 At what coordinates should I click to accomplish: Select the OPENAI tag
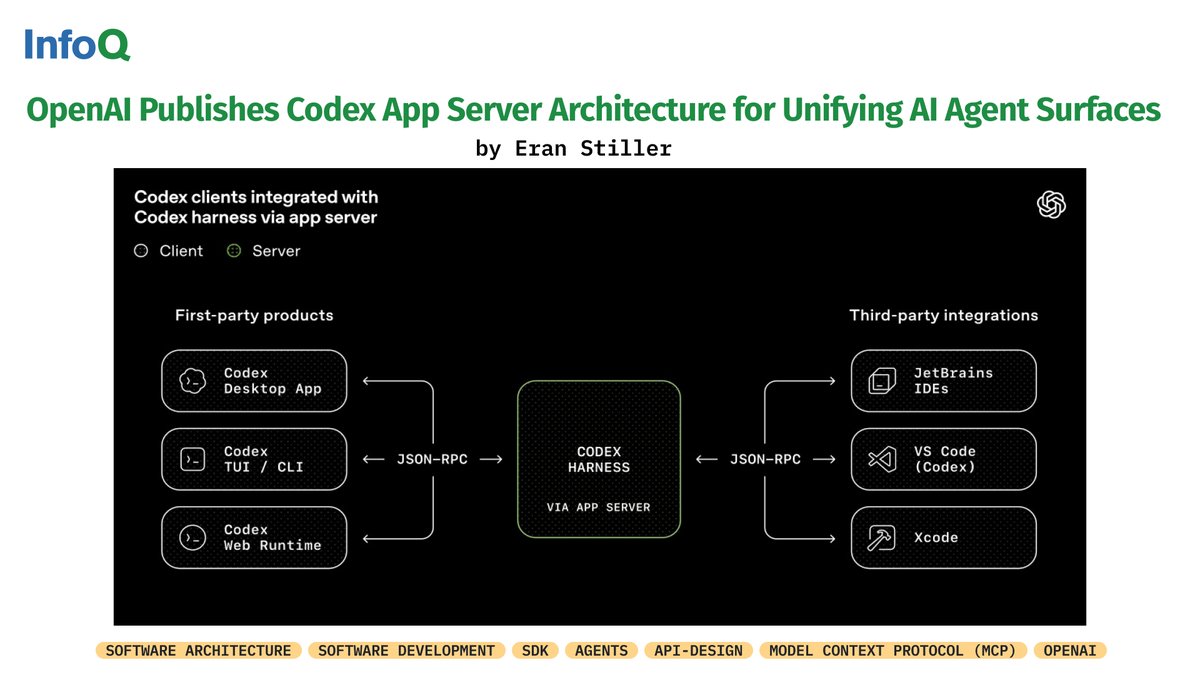[x=1070, y=650]
